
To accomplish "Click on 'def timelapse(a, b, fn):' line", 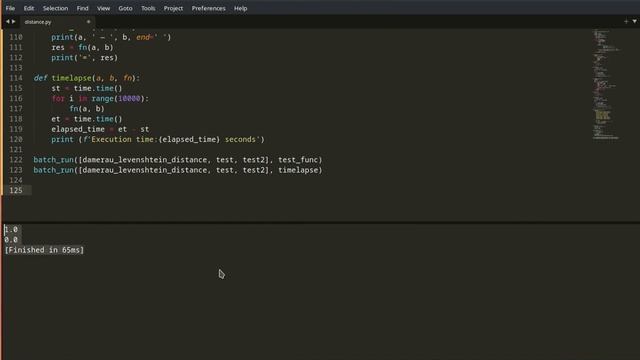I will pyautogui.click(x=87, y=78).
